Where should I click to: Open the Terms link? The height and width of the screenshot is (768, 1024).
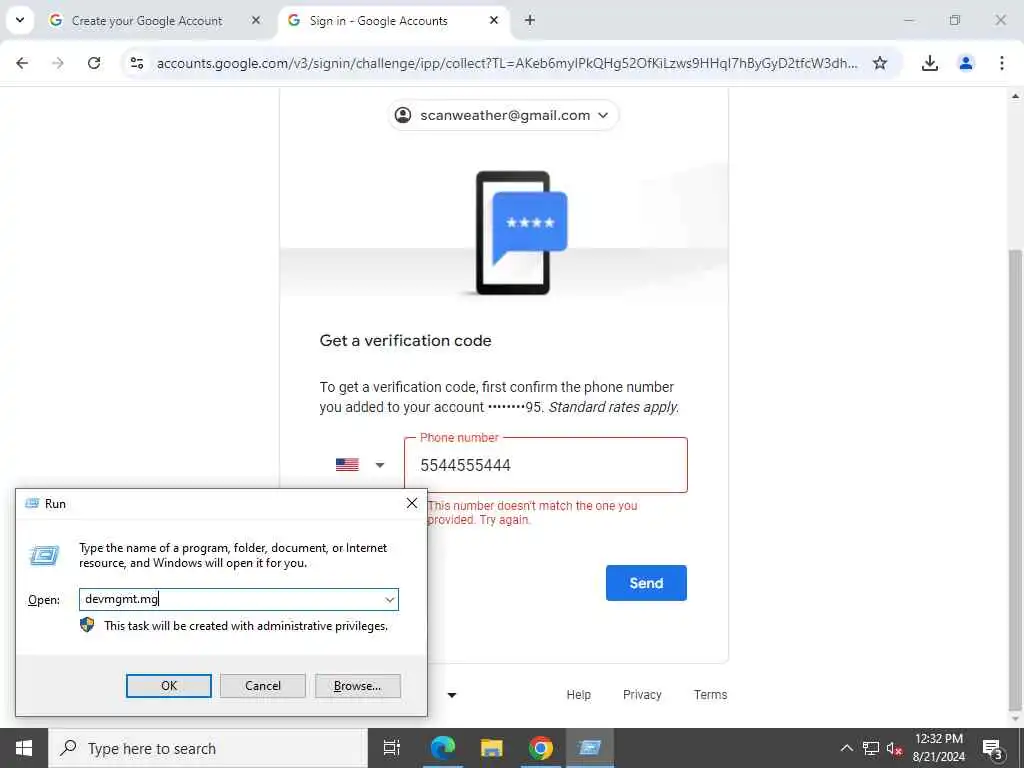[x=711, y=694]
